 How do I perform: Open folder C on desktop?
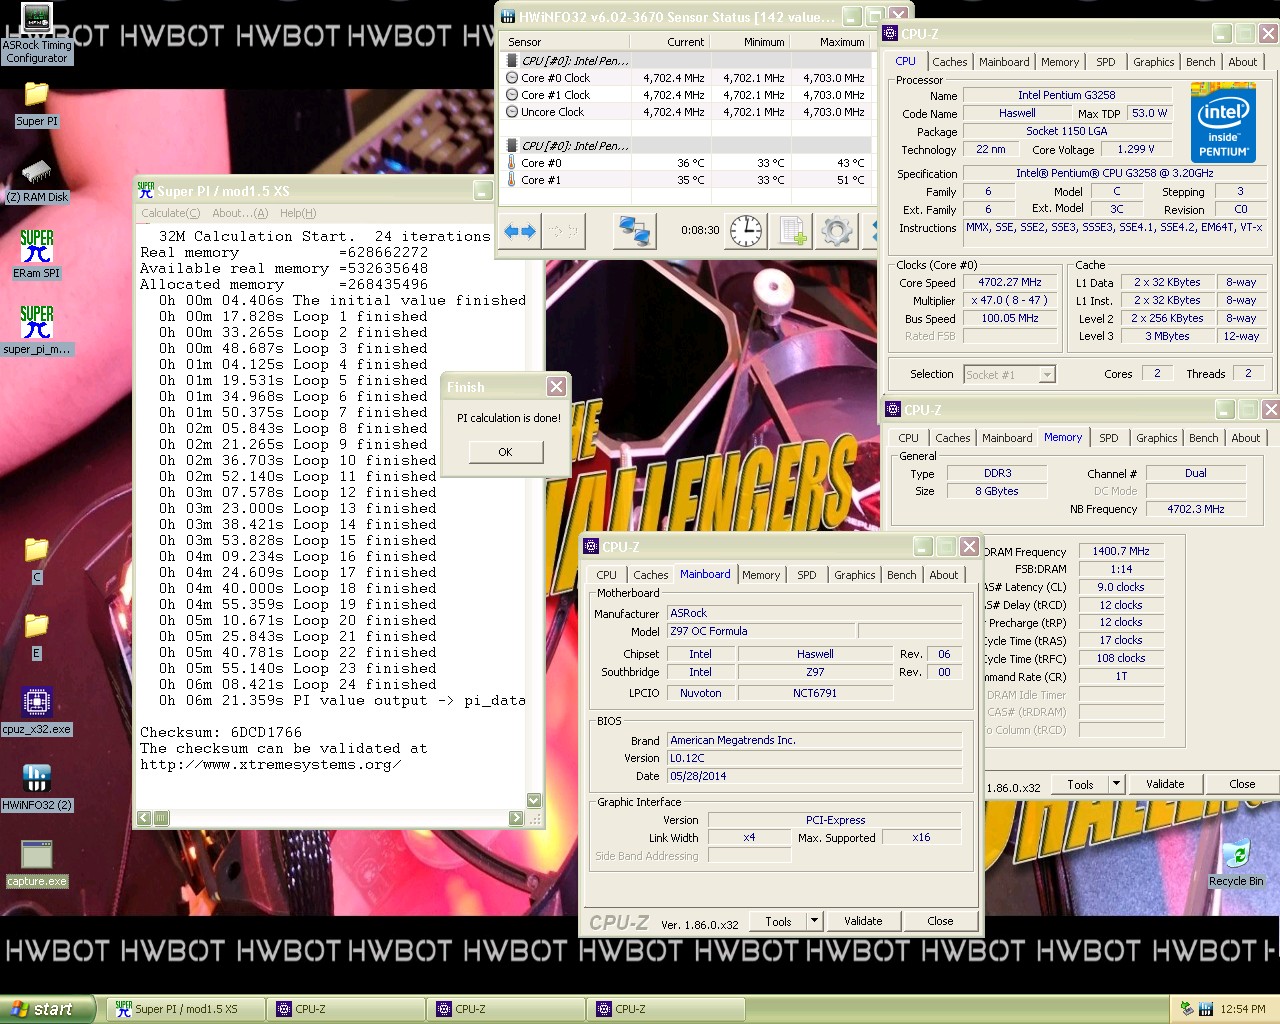[37, 560]
